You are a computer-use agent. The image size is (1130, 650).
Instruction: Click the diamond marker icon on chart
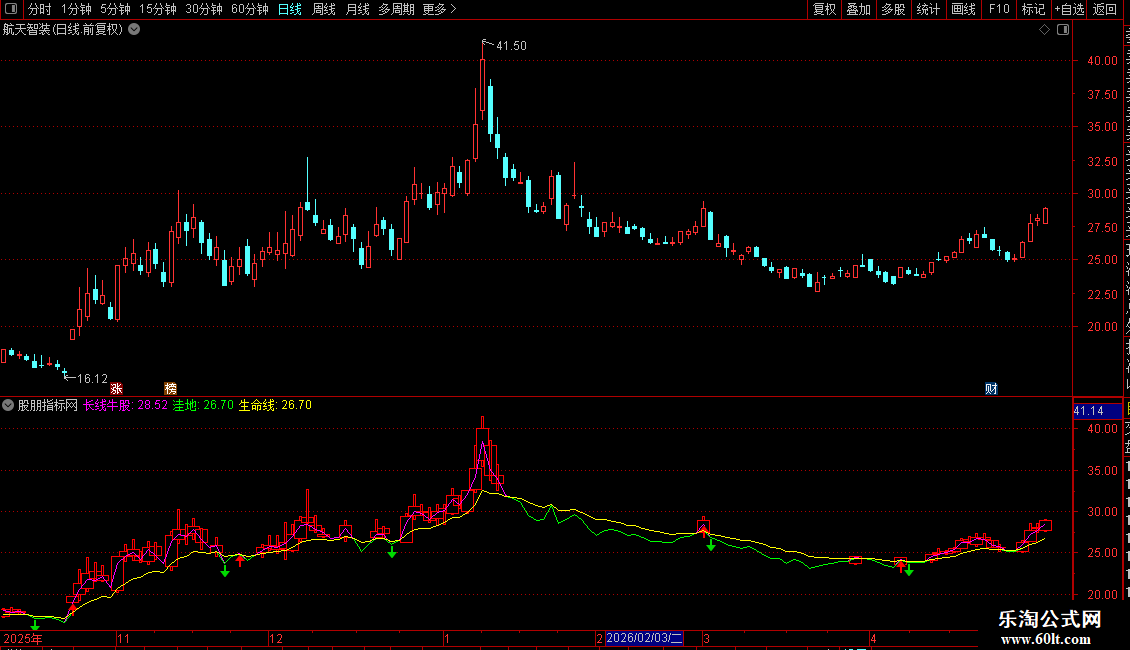[x=1044, y=30]
